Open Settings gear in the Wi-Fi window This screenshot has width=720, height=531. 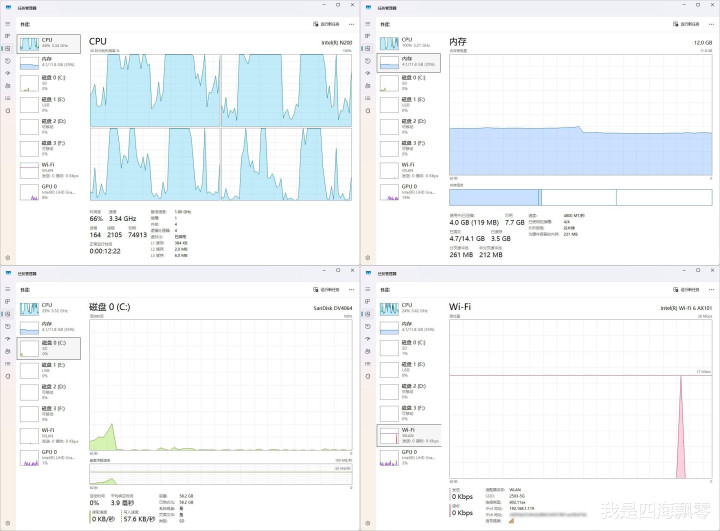[x=367, y=525]
